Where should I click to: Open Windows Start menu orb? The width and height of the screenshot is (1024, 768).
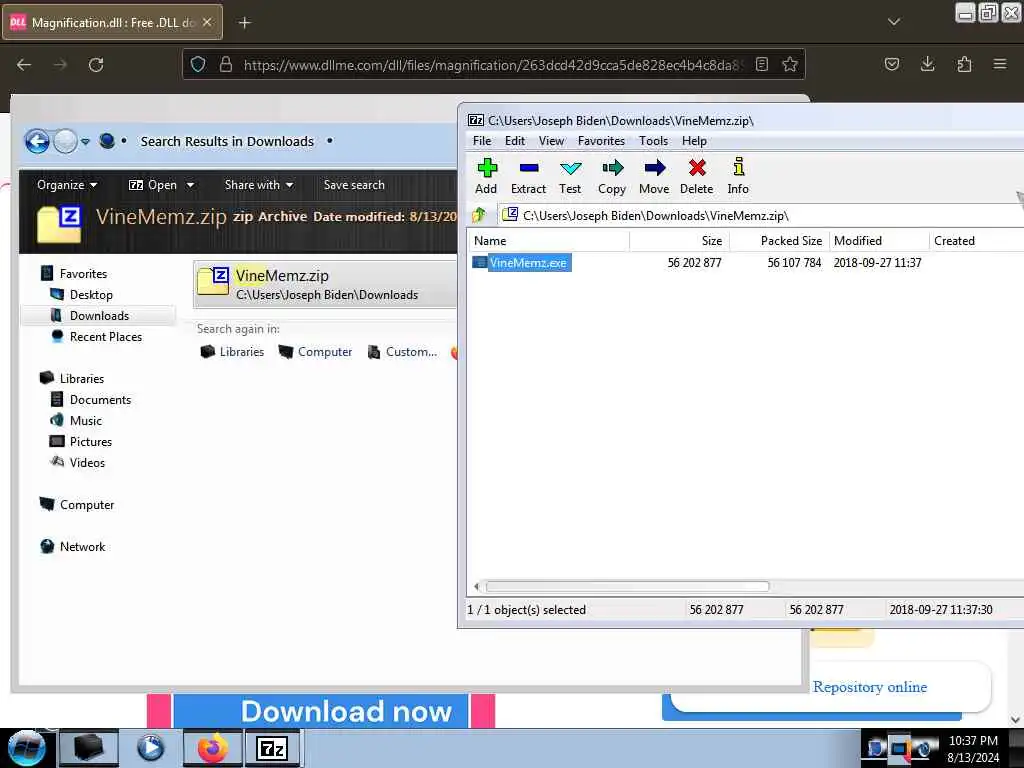pyautogui.click(x=26, y=748)
